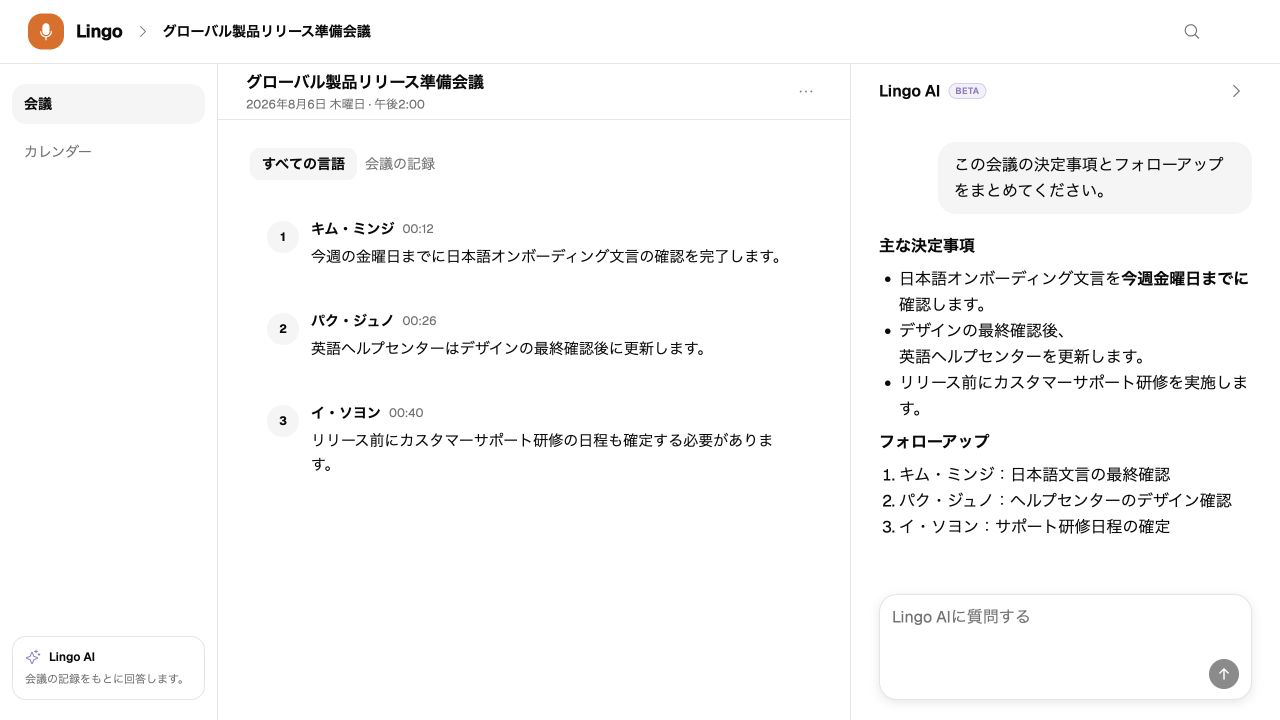Jump to 00:12 timestamp for キム・ミンジ
Image resolution: width=1280 pixels, height=720 pixels.
point(418,229)
